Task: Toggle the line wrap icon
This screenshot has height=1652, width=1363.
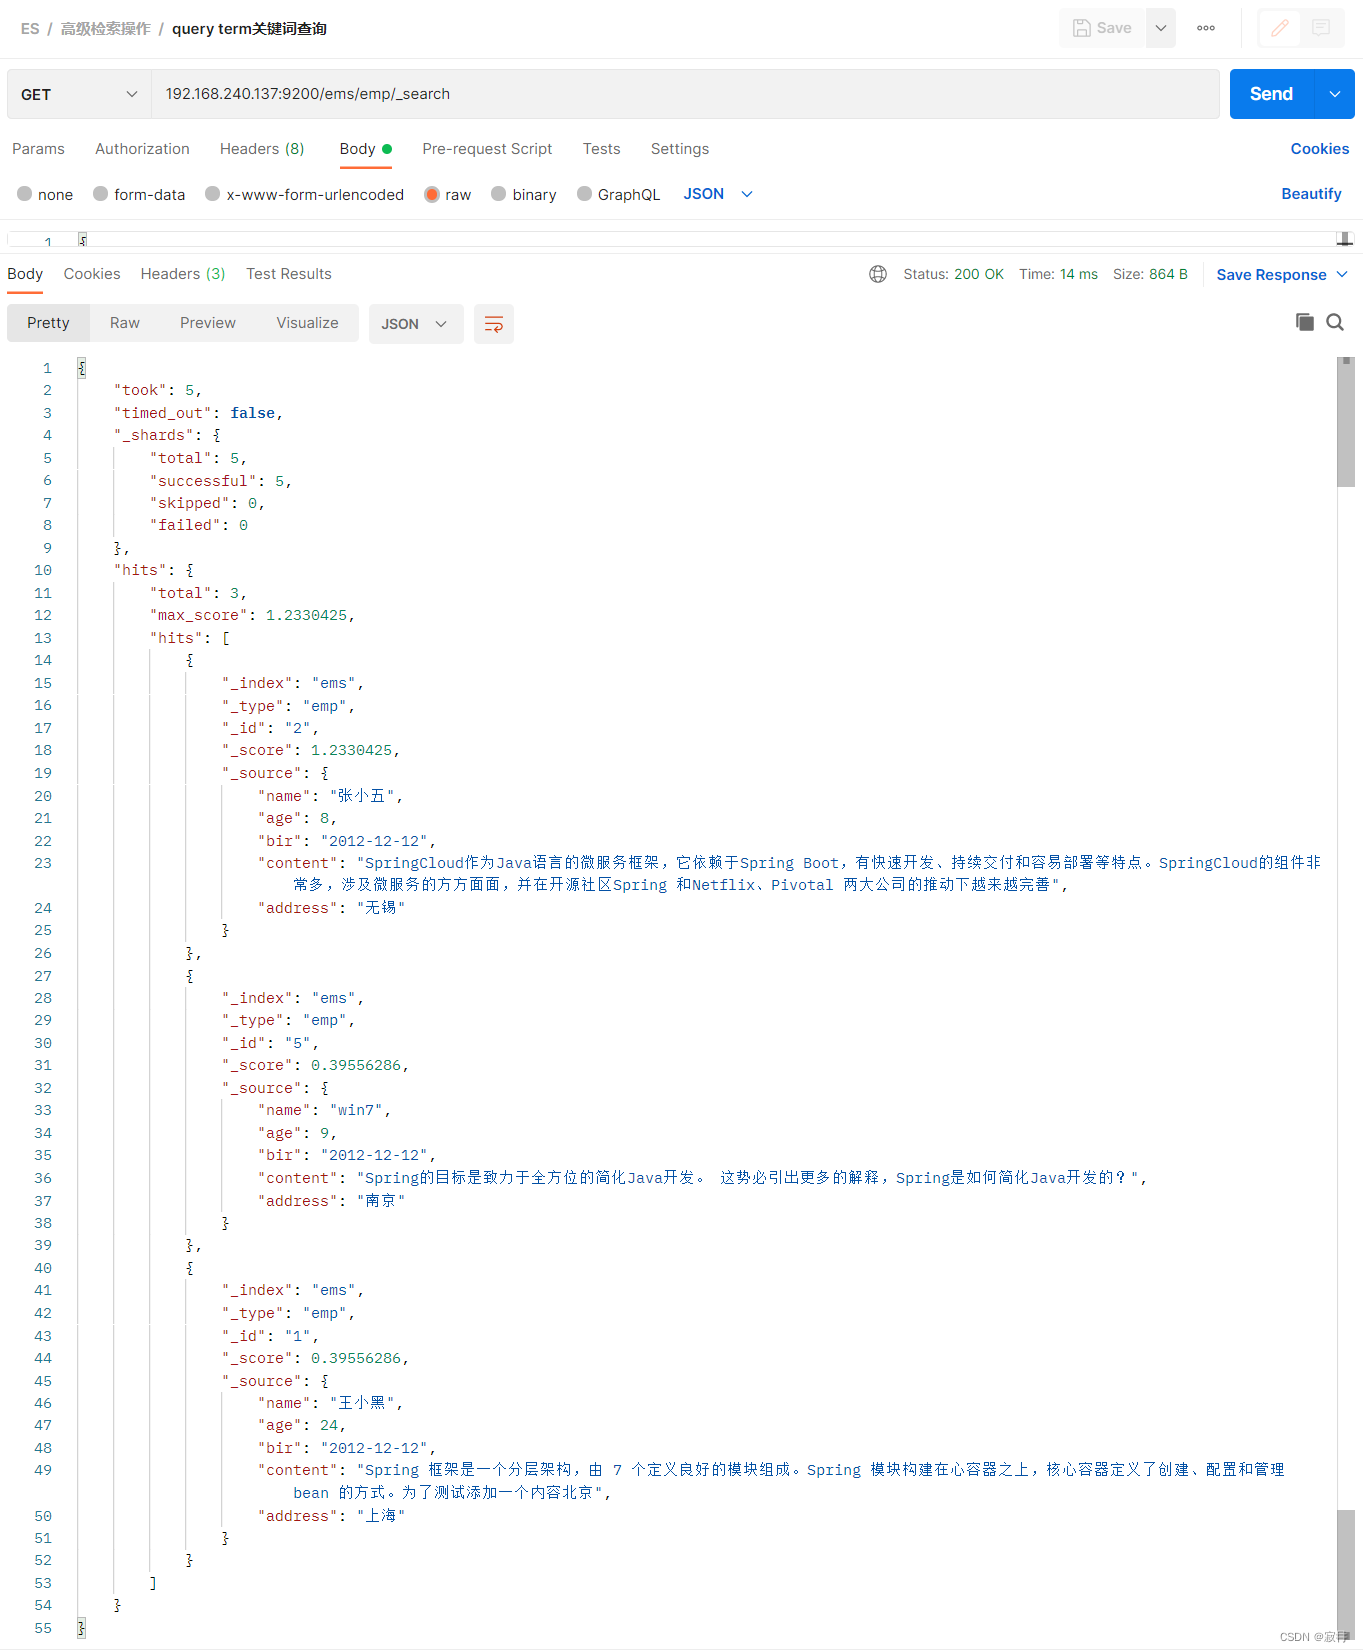Action: 493,324
